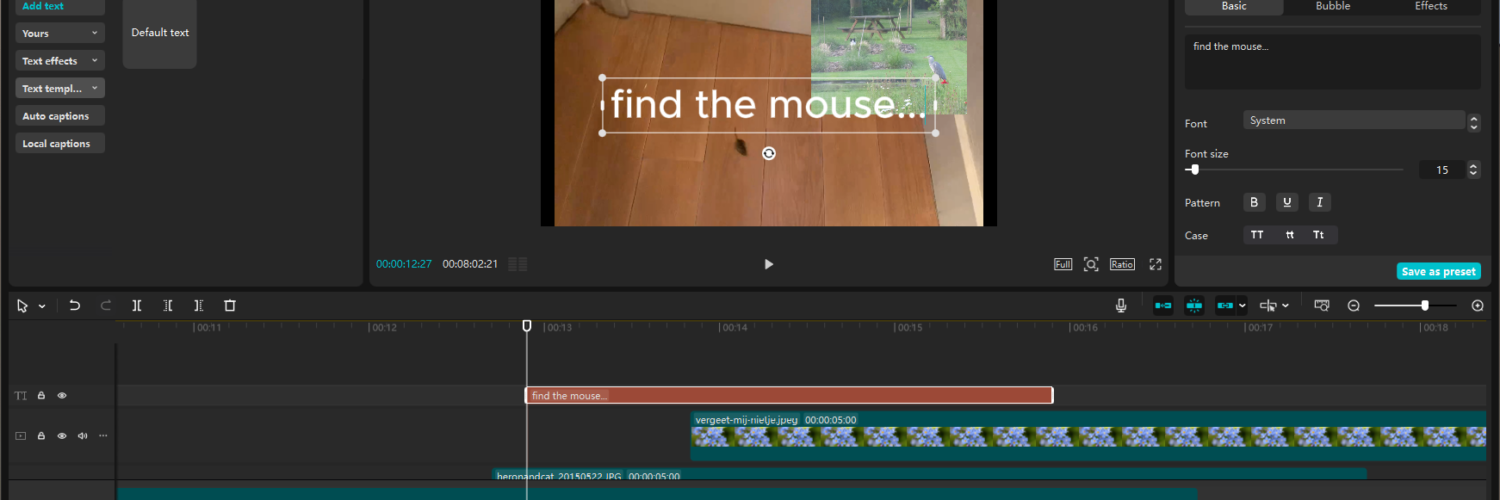This screenshot has height=500, width=1500.
Task: Start voiceover recording with microphone icon
Action: [1121, 306]
